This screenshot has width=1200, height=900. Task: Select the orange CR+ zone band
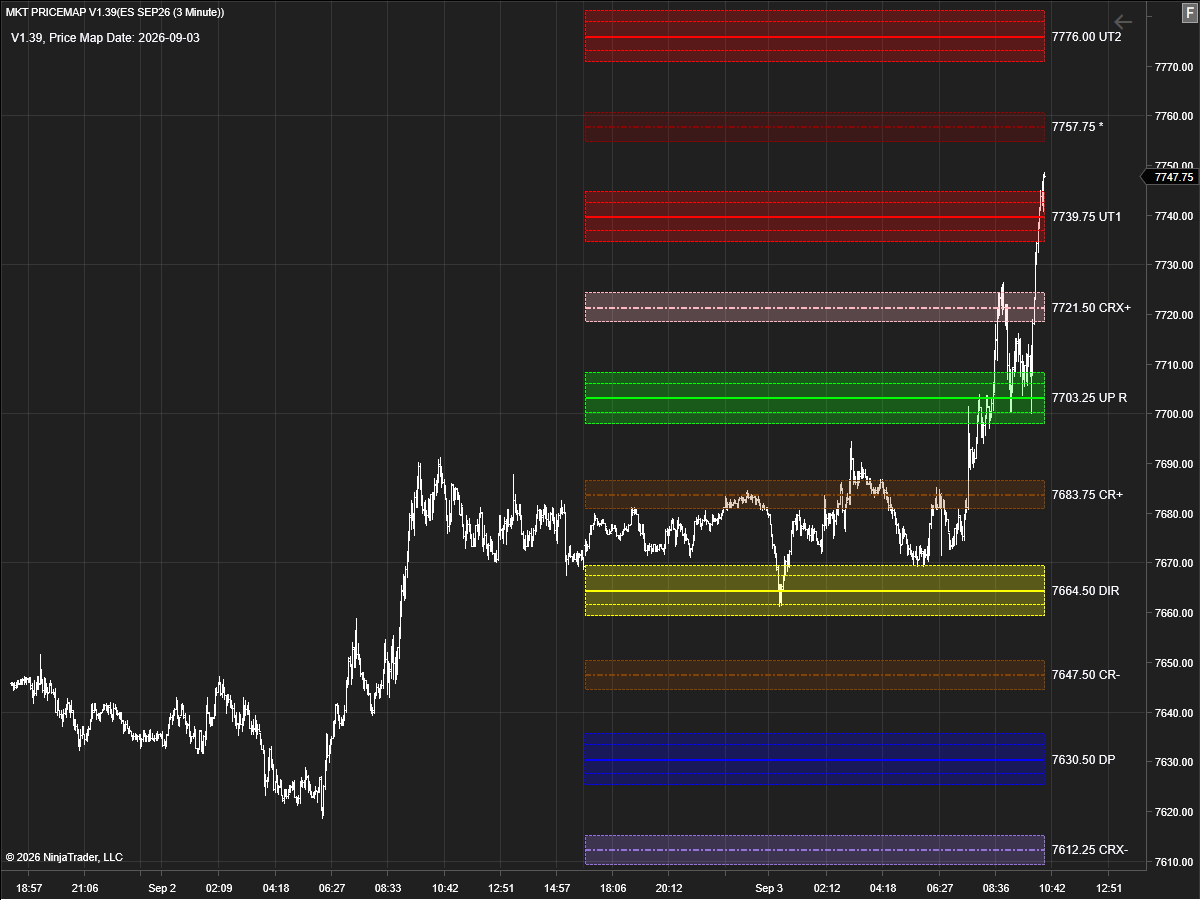[x=815, y=495]
